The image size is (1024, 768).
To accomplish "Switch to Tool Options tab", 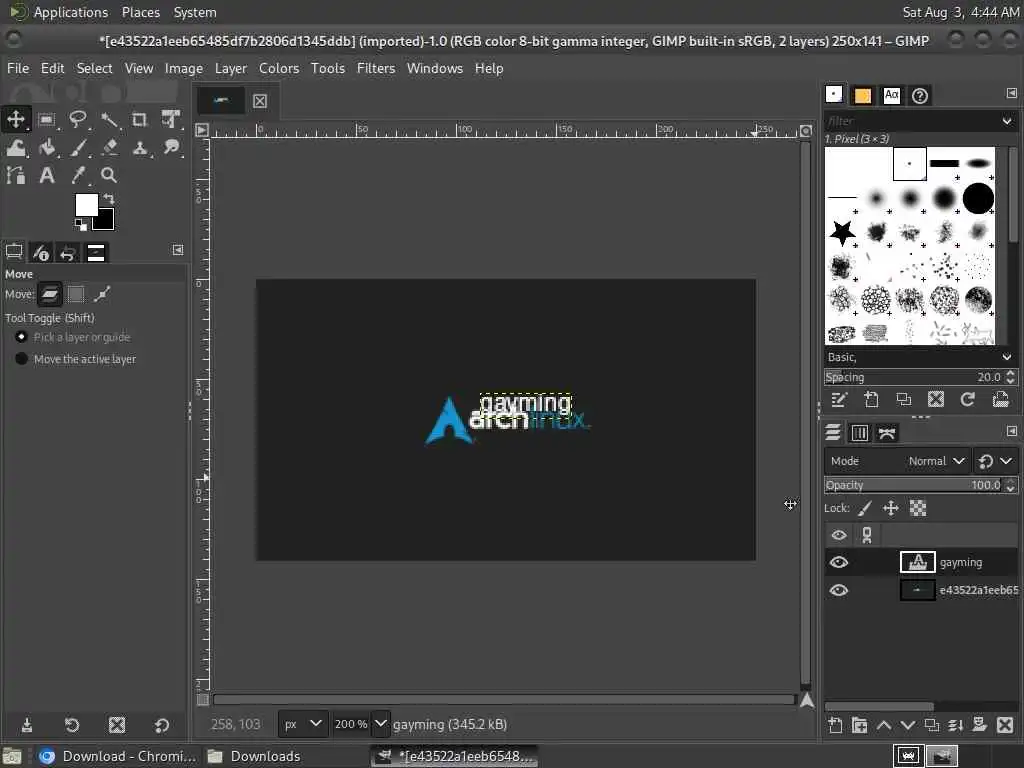I will pyautogui.click(x=14, y=252).
